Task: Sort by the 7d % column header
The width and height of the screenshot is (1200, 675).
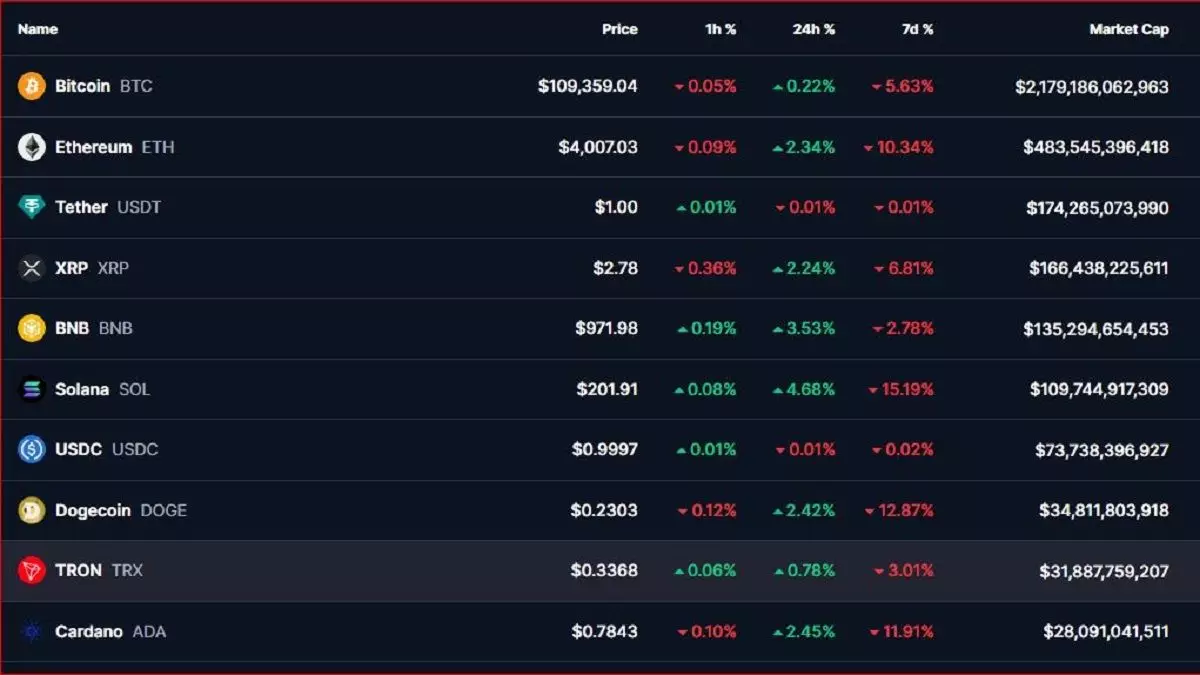Action: pos(917,29)
